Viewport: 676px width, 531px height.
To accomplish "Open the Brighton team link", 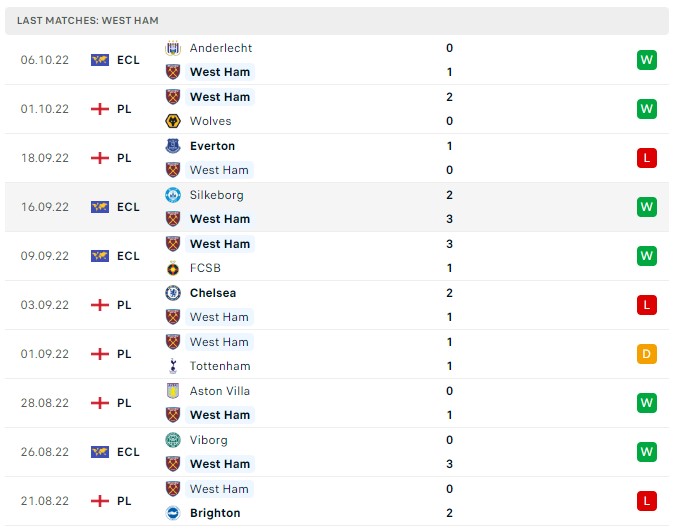I will pyautogui.click(x=215, y=513).
